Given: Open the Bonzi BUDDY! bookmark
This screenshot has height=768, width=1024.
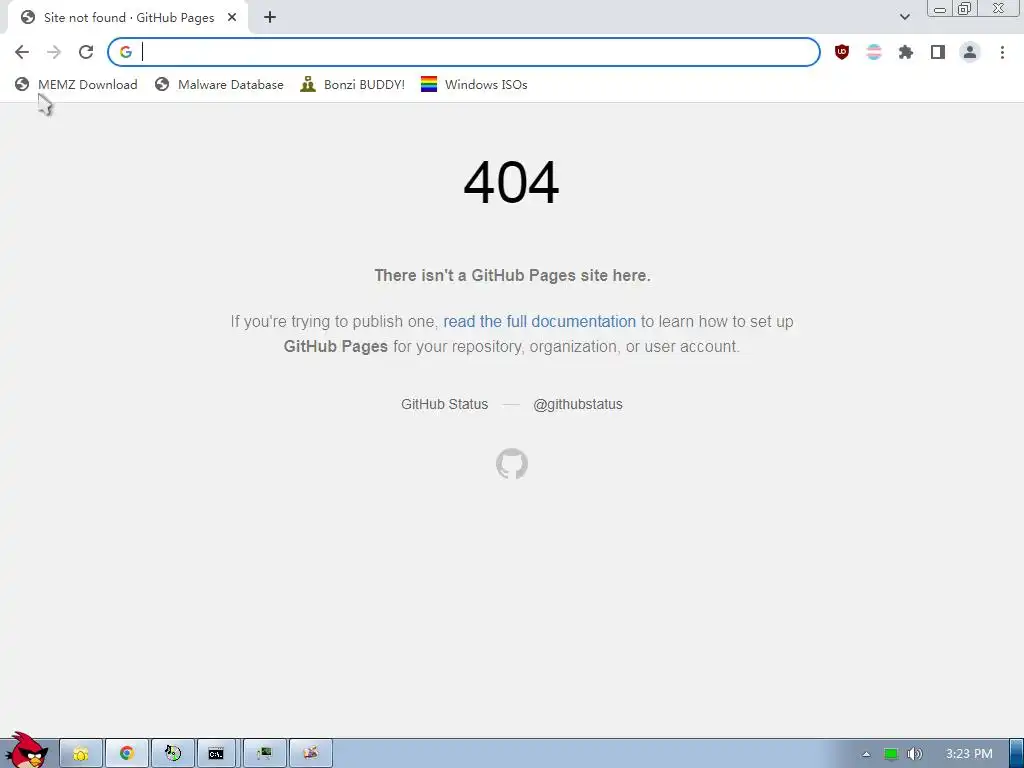Looking at the screenshot, I should click(352, 84).
